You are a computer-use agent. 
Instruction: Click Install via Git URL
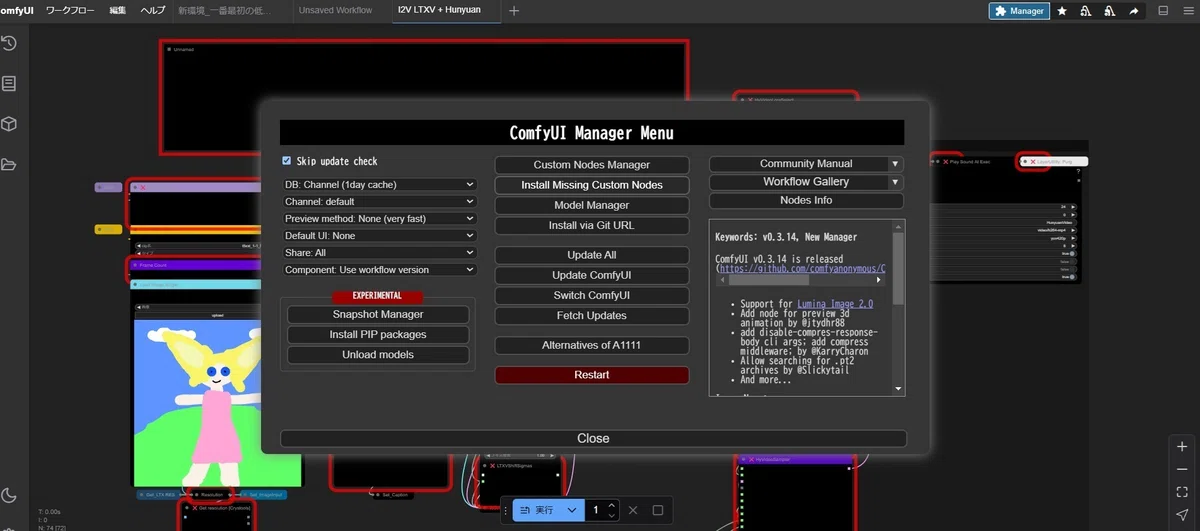point(592,225)
